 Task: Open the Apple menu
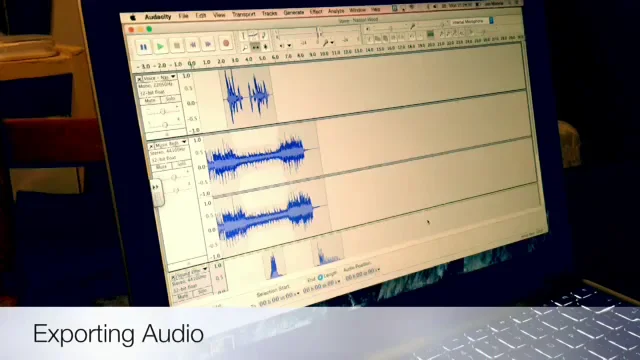133,18
